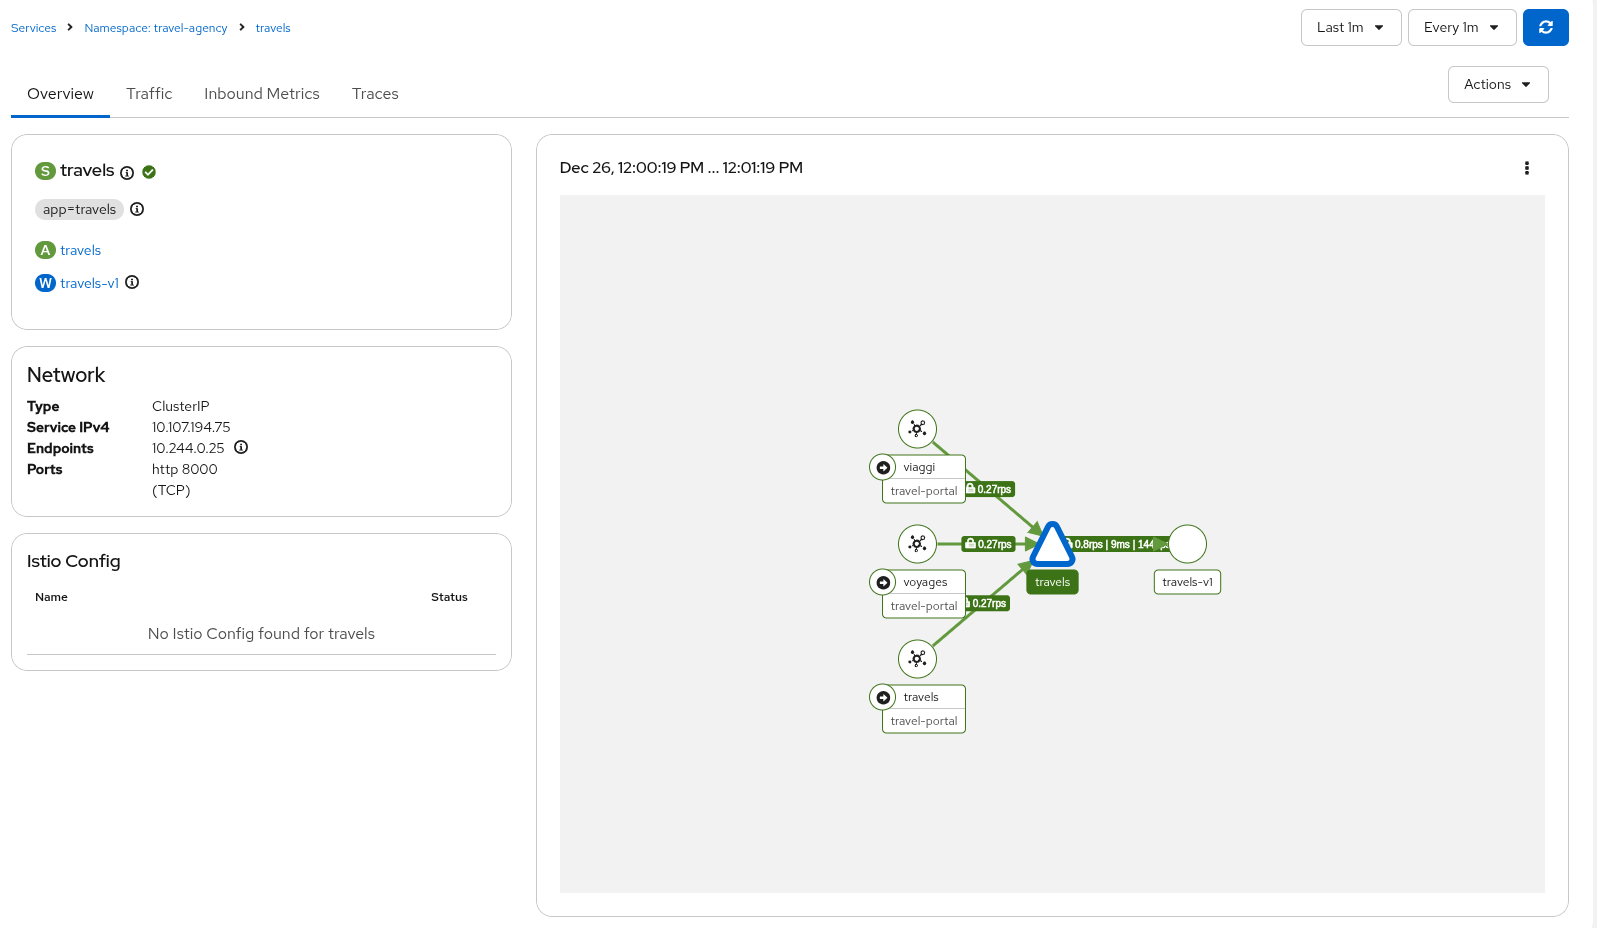Click info icon beside endpoint 10.244.0.25
The image size is (1597, 928).
click(x=241, y=448)
